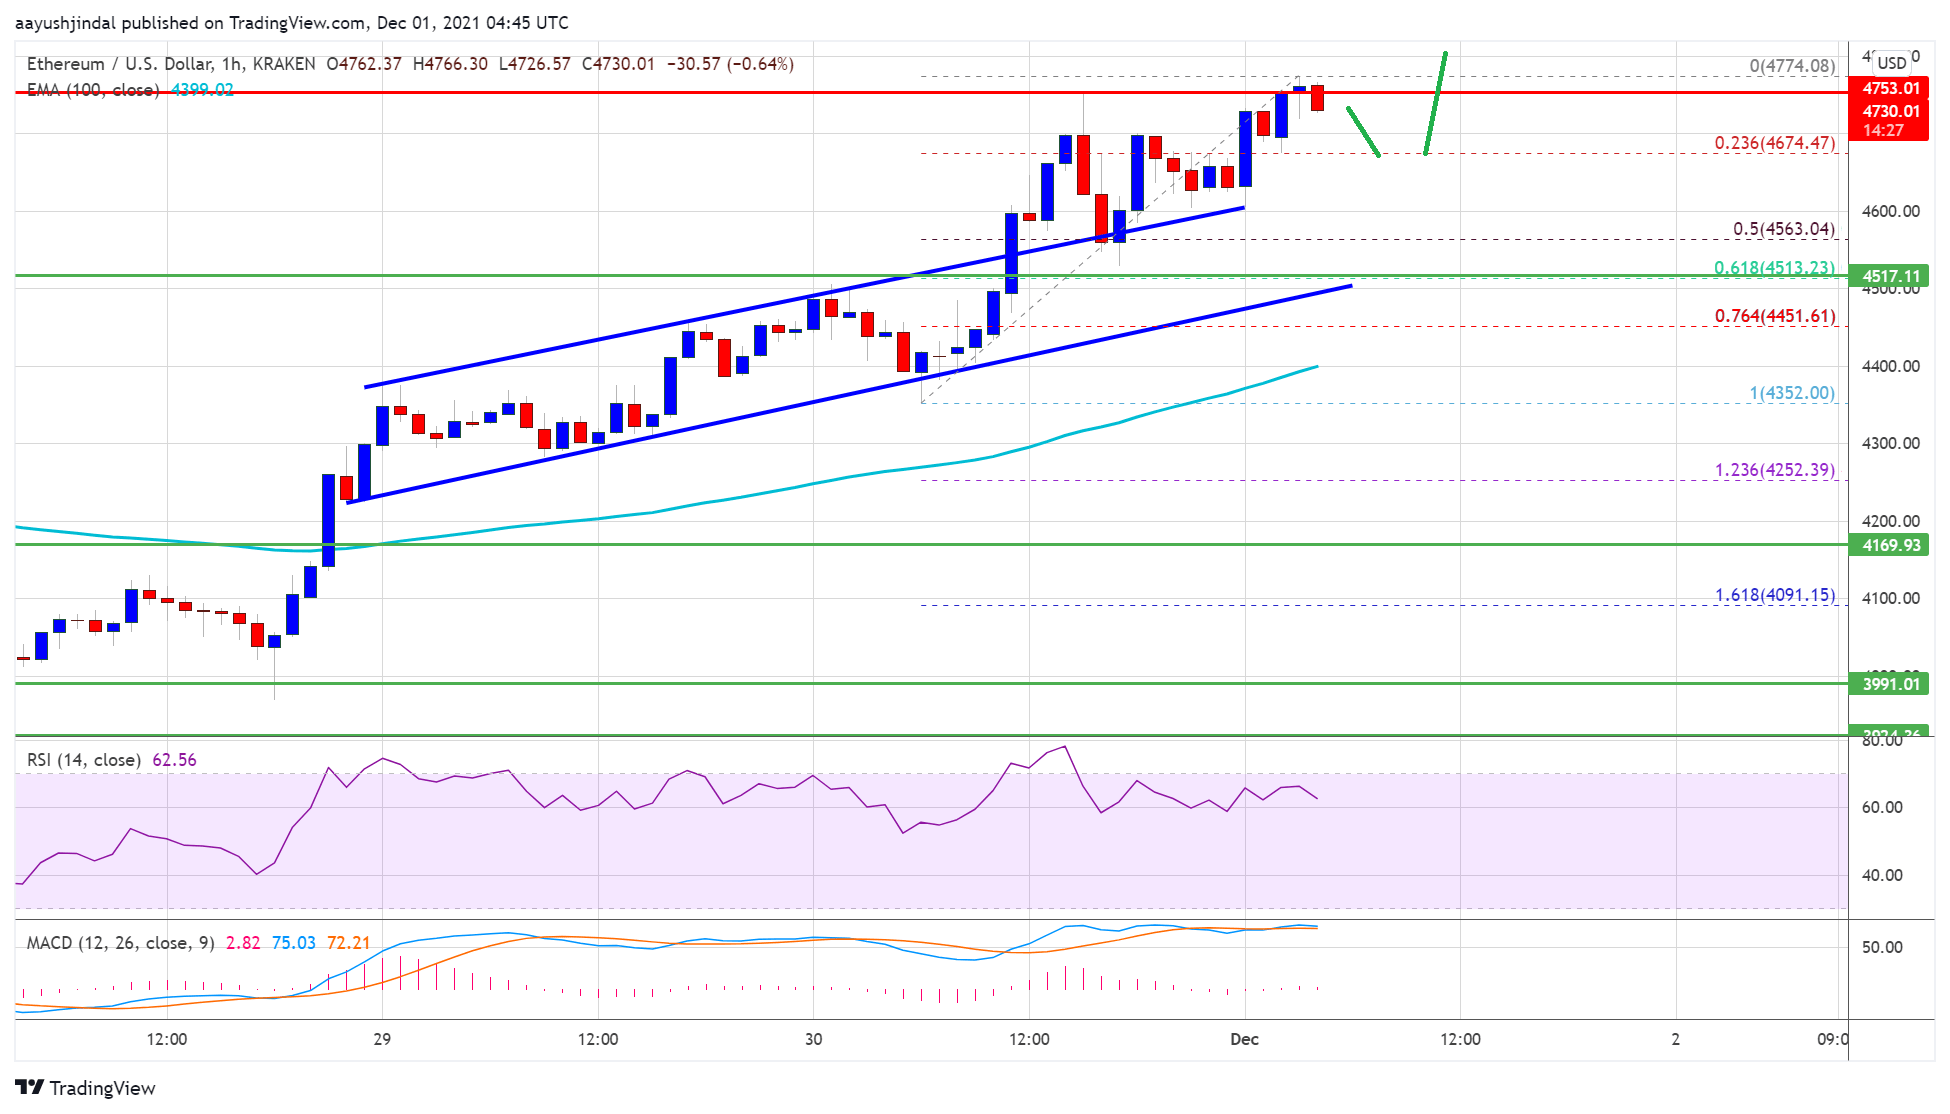Viewport: 1950px width, 1114px height.
Task: Click the MACD signal value 72.21
Action: click(349, 943)
